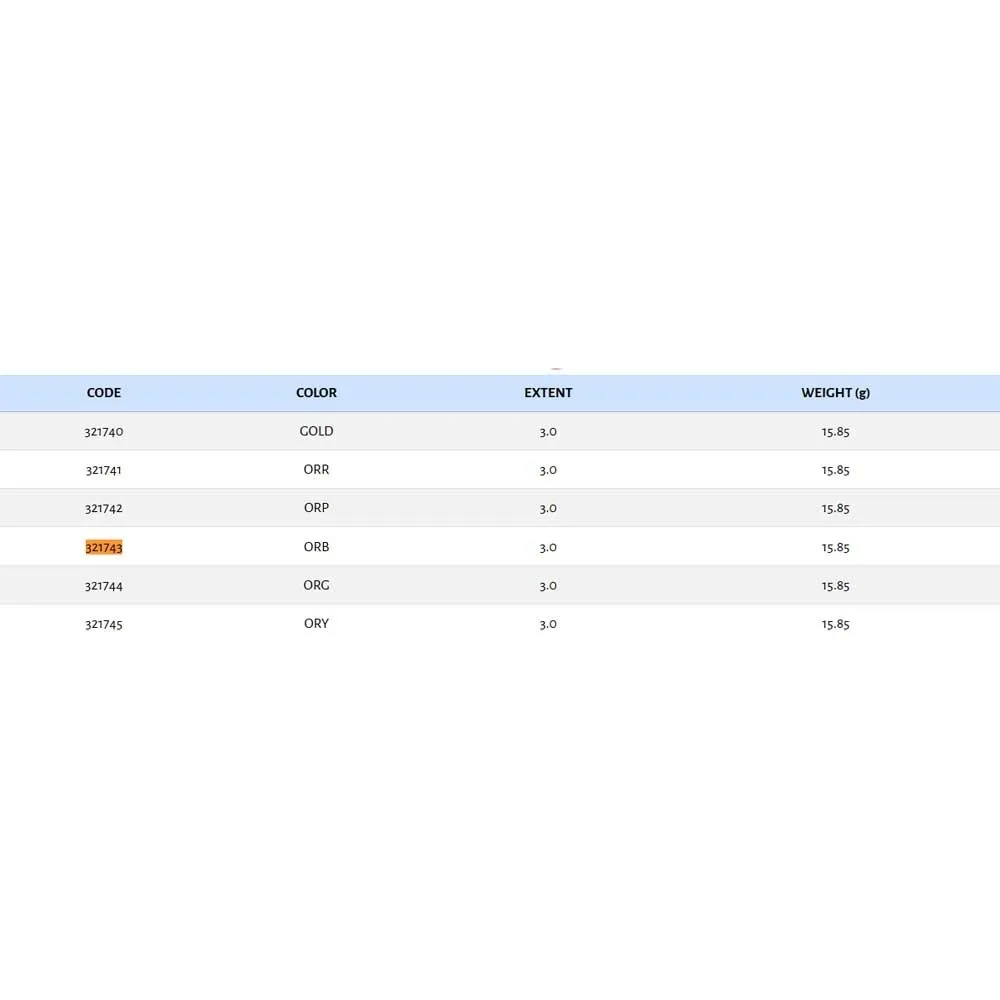Viewport: 1000px width, 1000px height.
Task: Click the highlighted code 321743
Action: 104,547
